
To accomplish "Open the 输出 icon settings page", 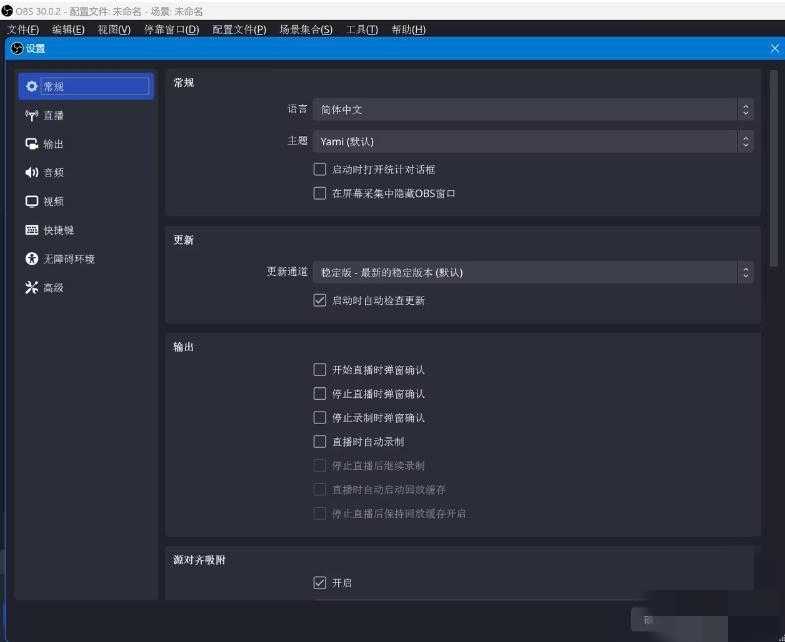I will pyautogui.click(x=32, y=144).
